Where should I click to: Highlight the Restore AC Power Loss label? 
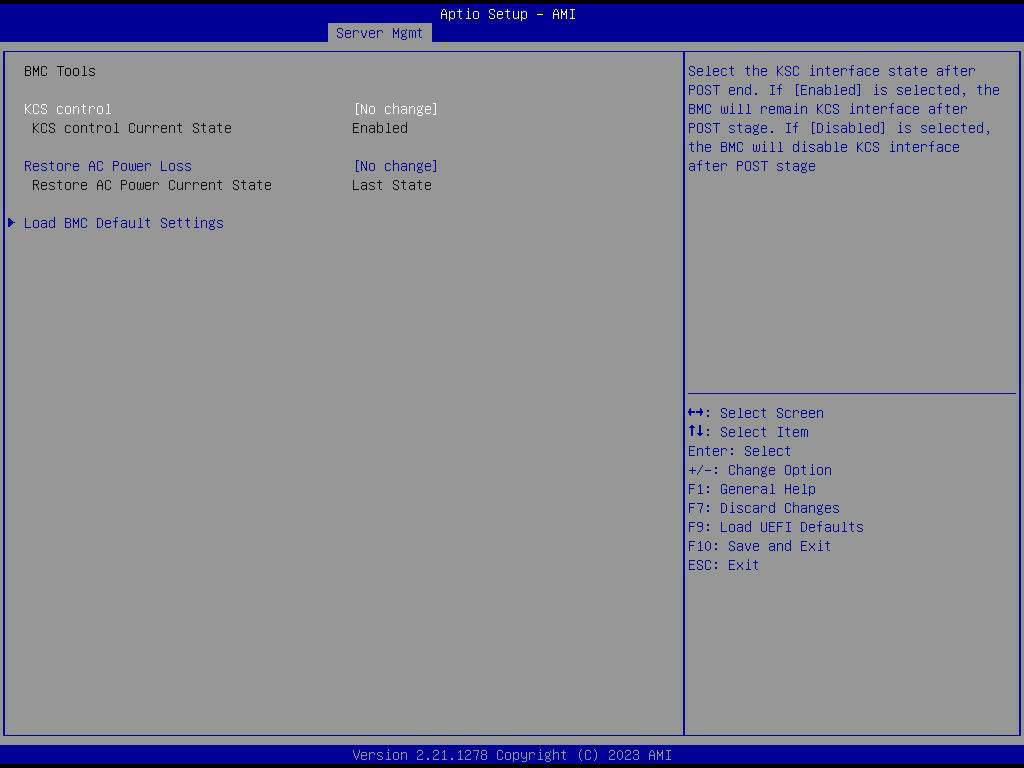tap(108, 166)
